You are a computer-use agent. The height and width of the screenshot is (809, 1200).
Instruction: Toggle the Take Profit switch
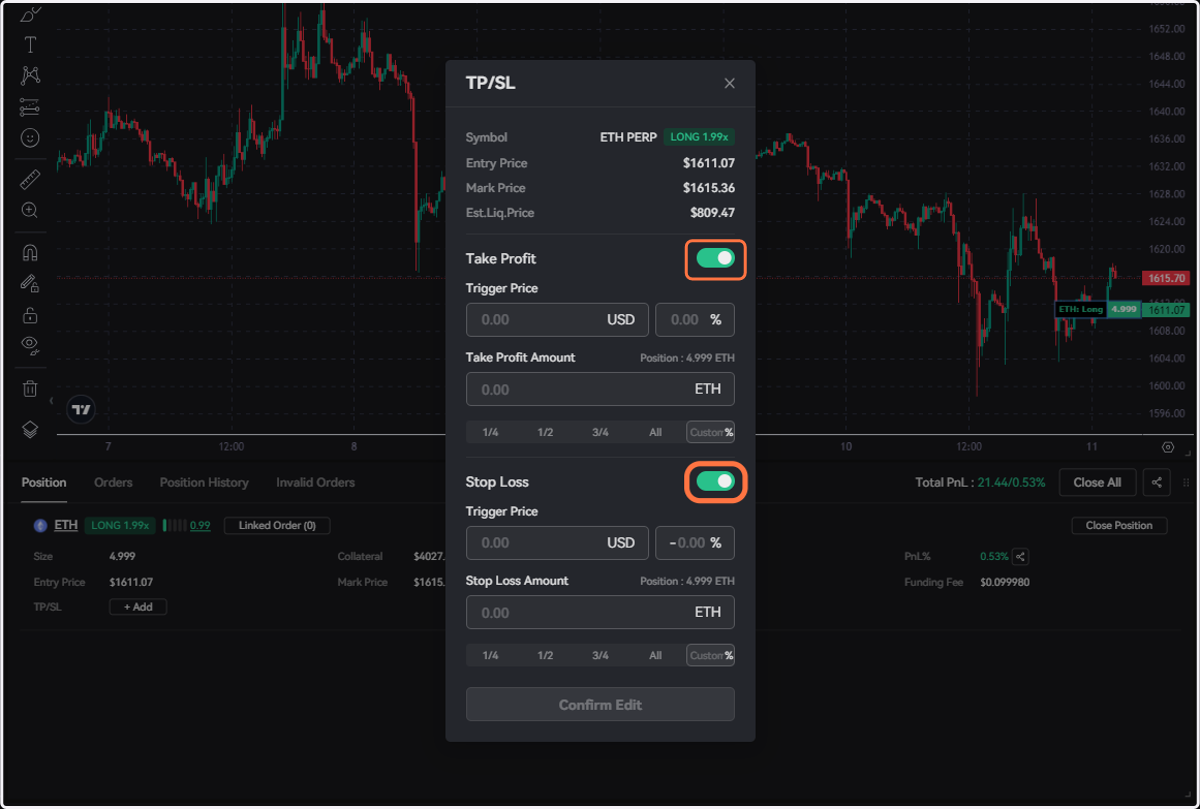point(716,259)
